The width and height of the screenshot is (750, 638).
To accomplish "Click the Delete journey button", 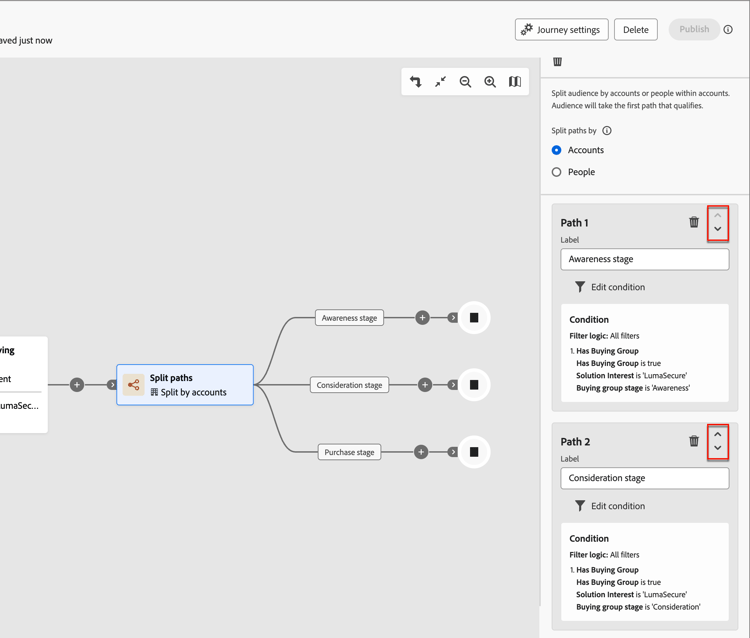I will pyautogui.click(x=636, y=30).
